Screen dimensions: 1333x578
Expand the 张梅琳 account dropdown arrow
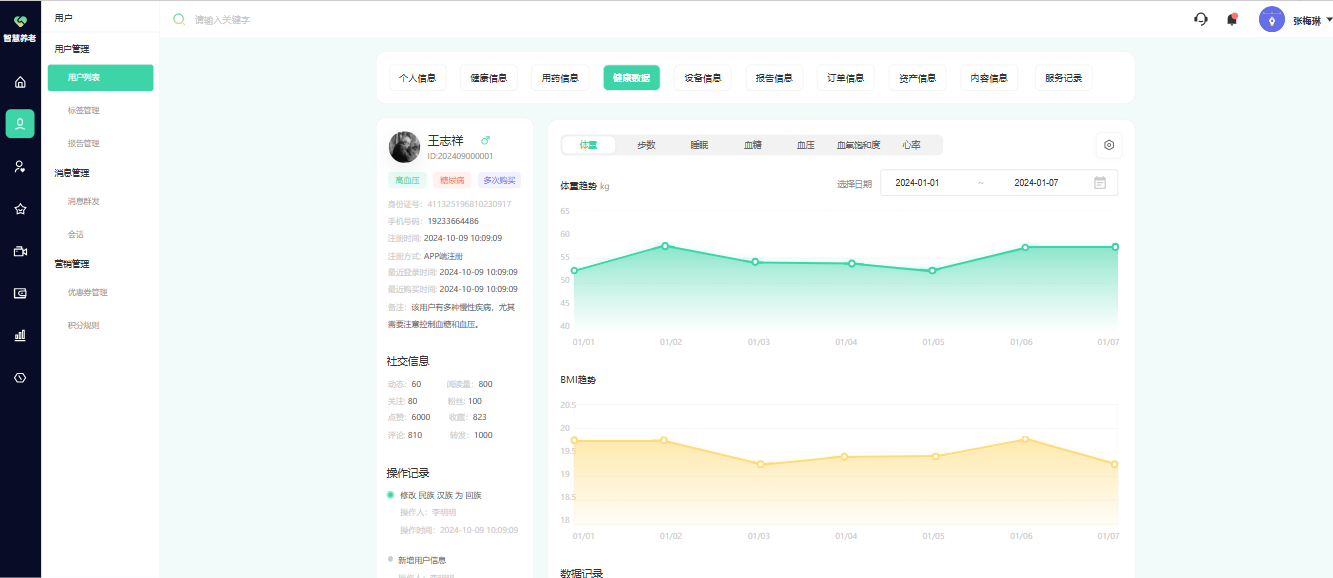1329,20
